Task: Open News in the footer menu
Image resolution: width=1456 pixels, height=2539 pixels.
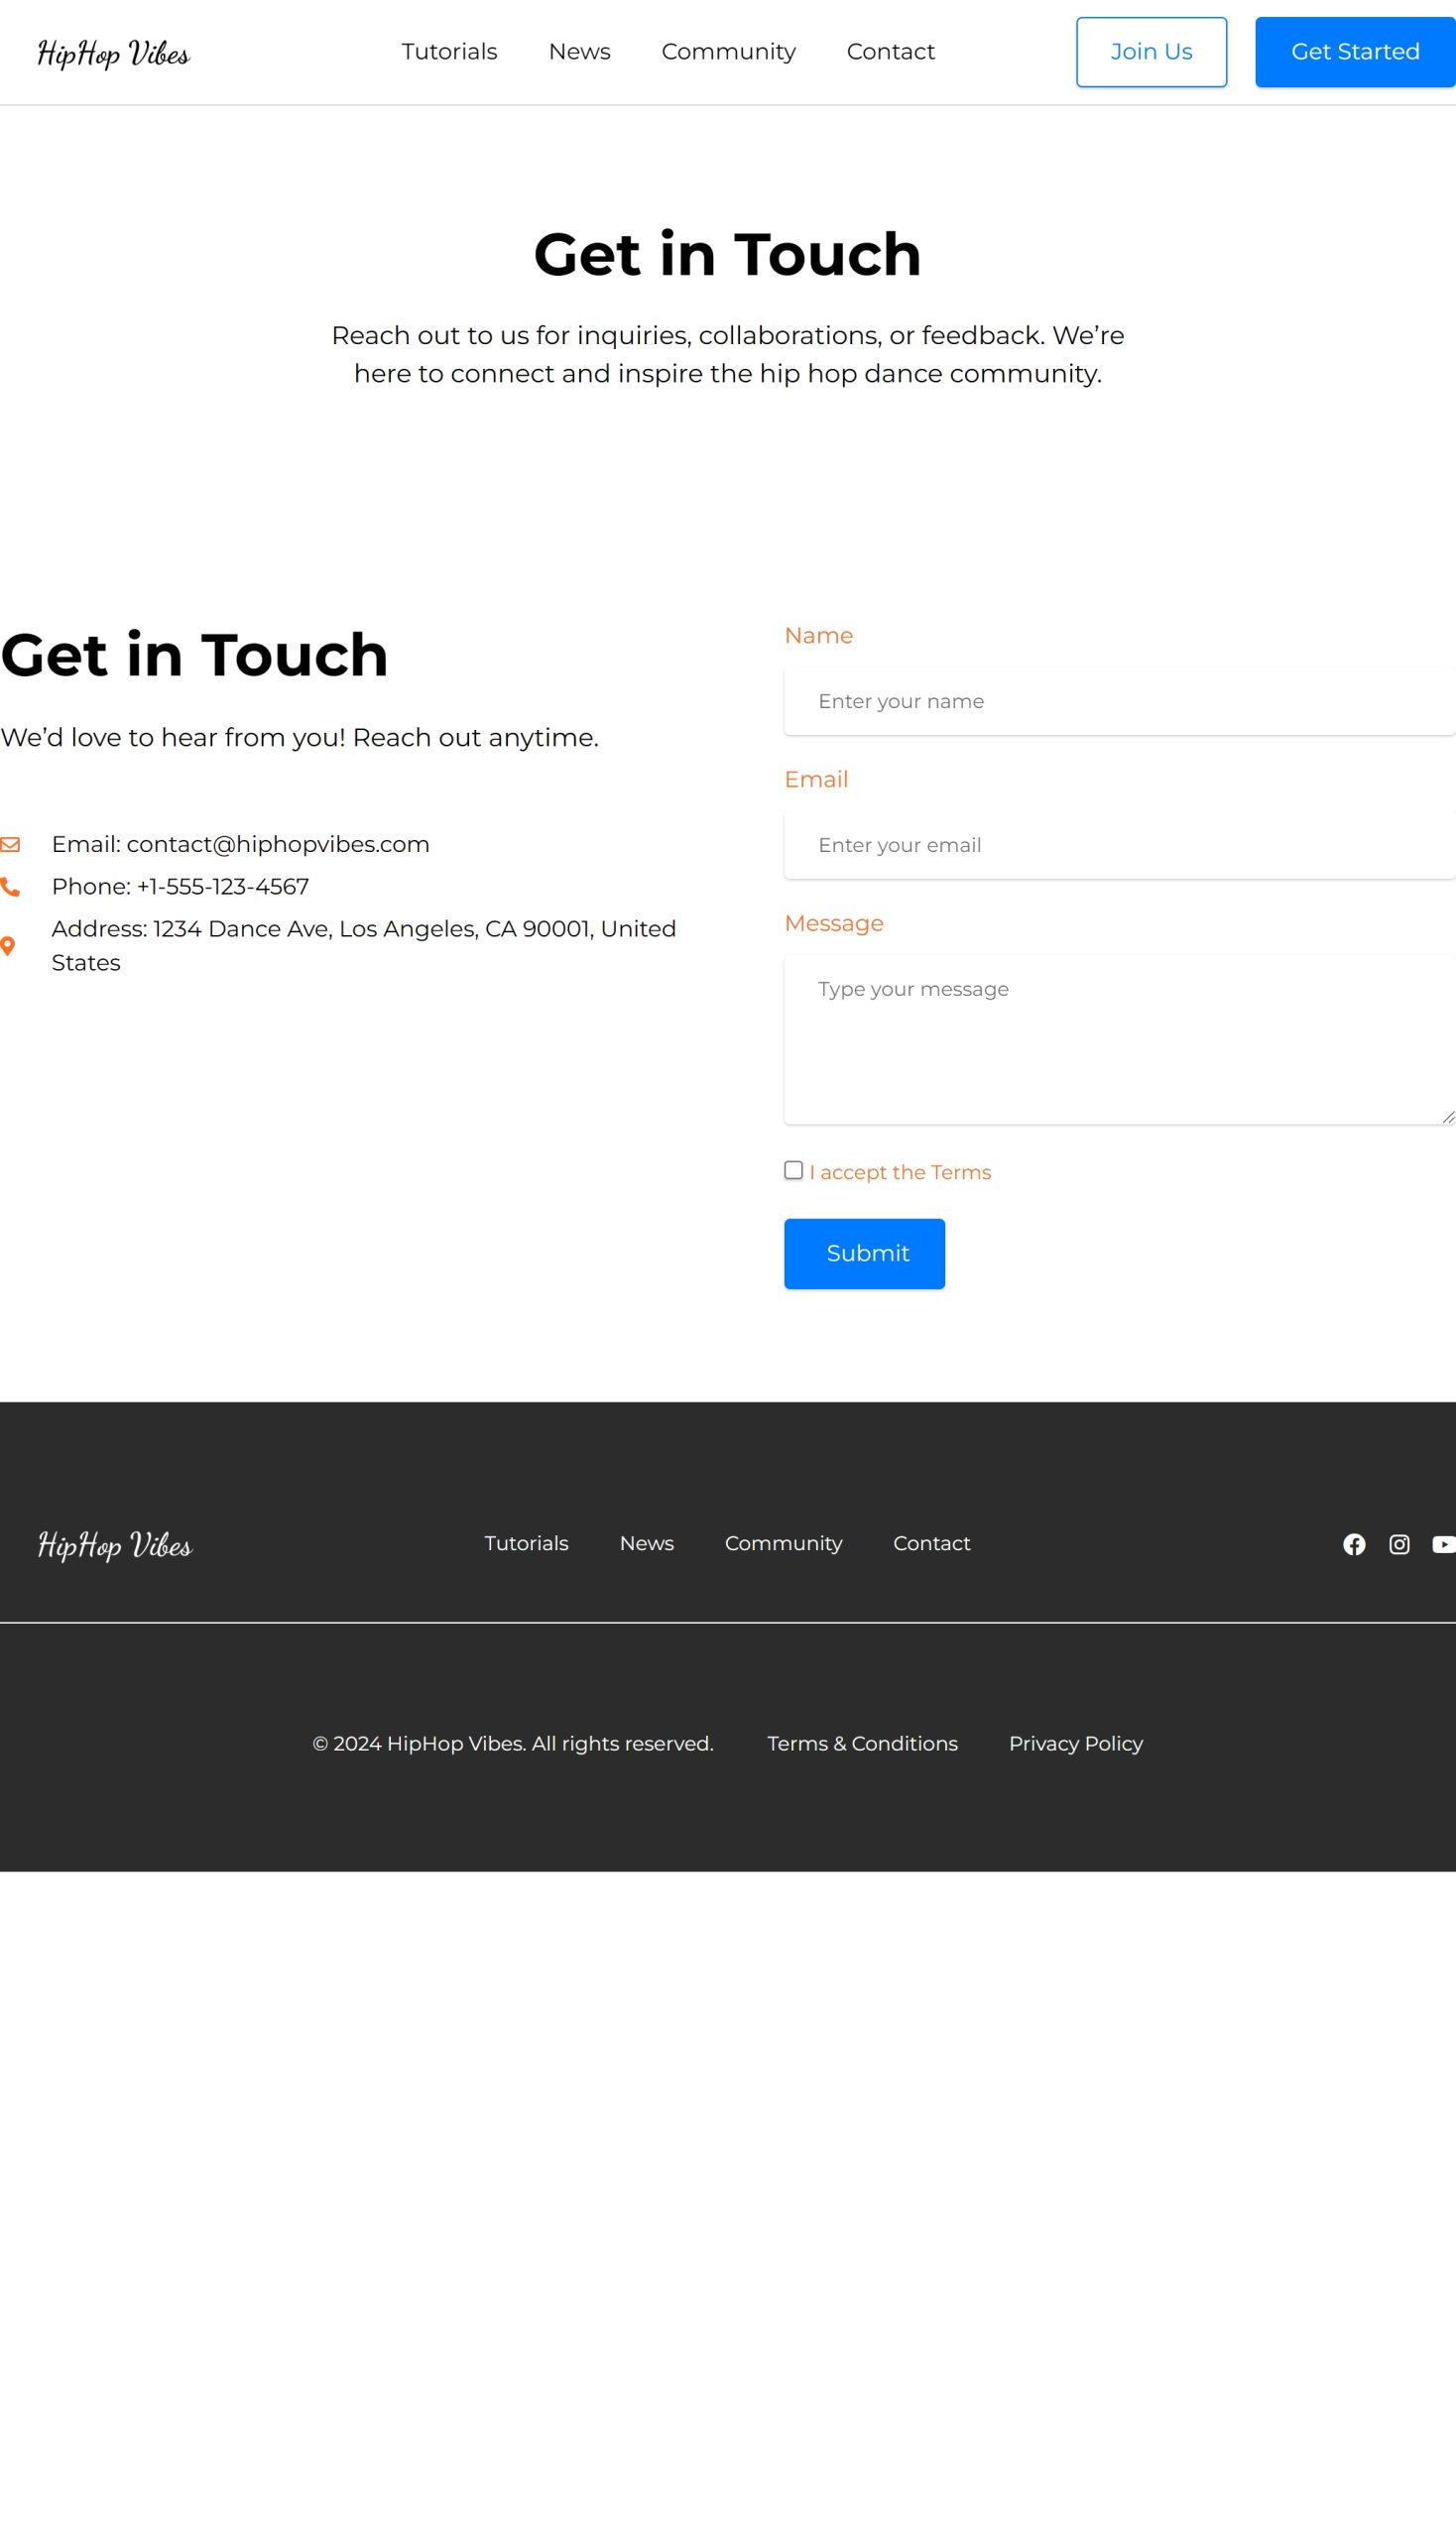Action: [646, 1543]
